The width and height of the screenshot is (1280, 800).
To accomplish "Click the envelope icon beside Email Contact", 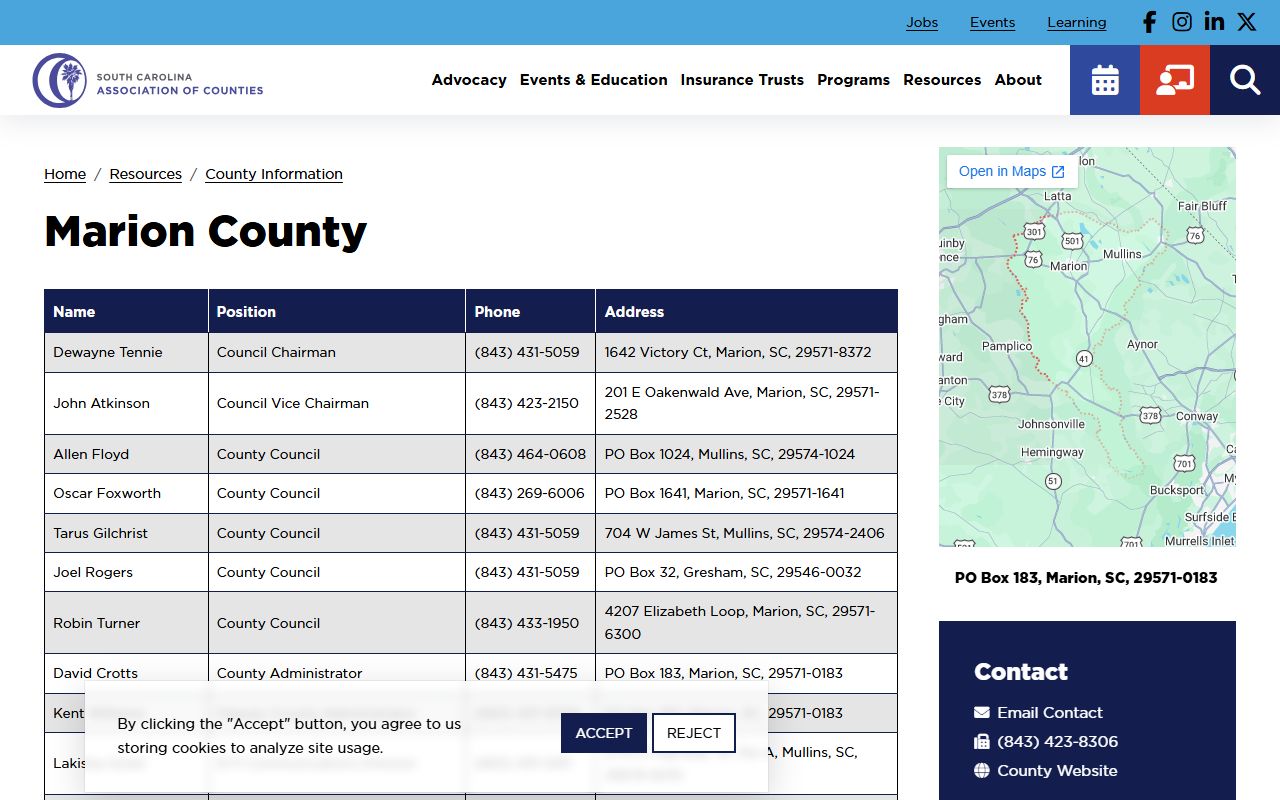I will [x=981, y=713].
